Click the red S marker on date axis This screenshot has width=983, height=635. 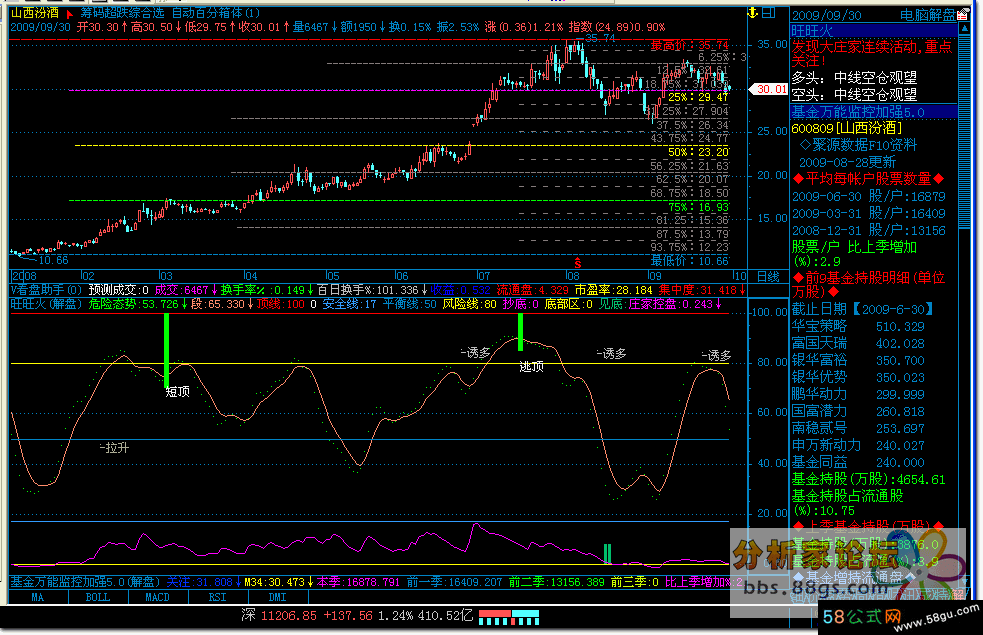pos(577,263)
